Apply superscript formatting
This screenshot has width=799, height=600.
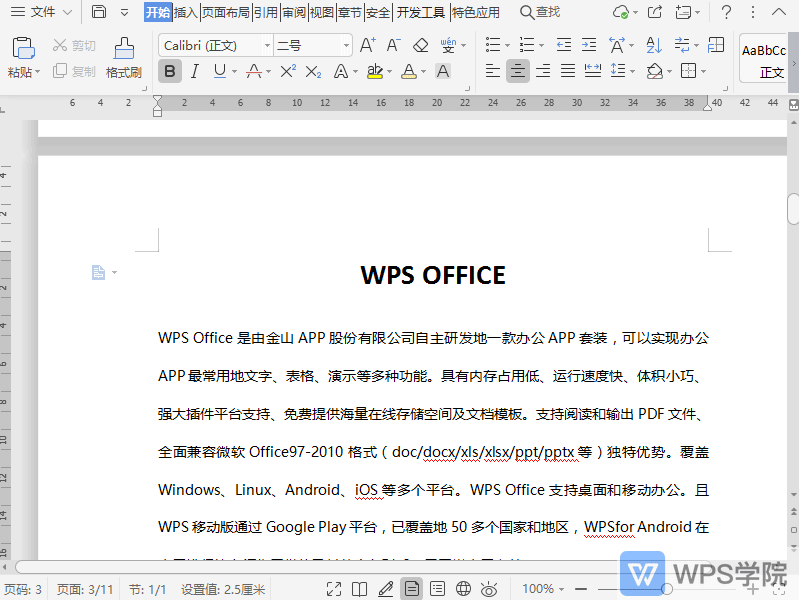pos(288,71)
